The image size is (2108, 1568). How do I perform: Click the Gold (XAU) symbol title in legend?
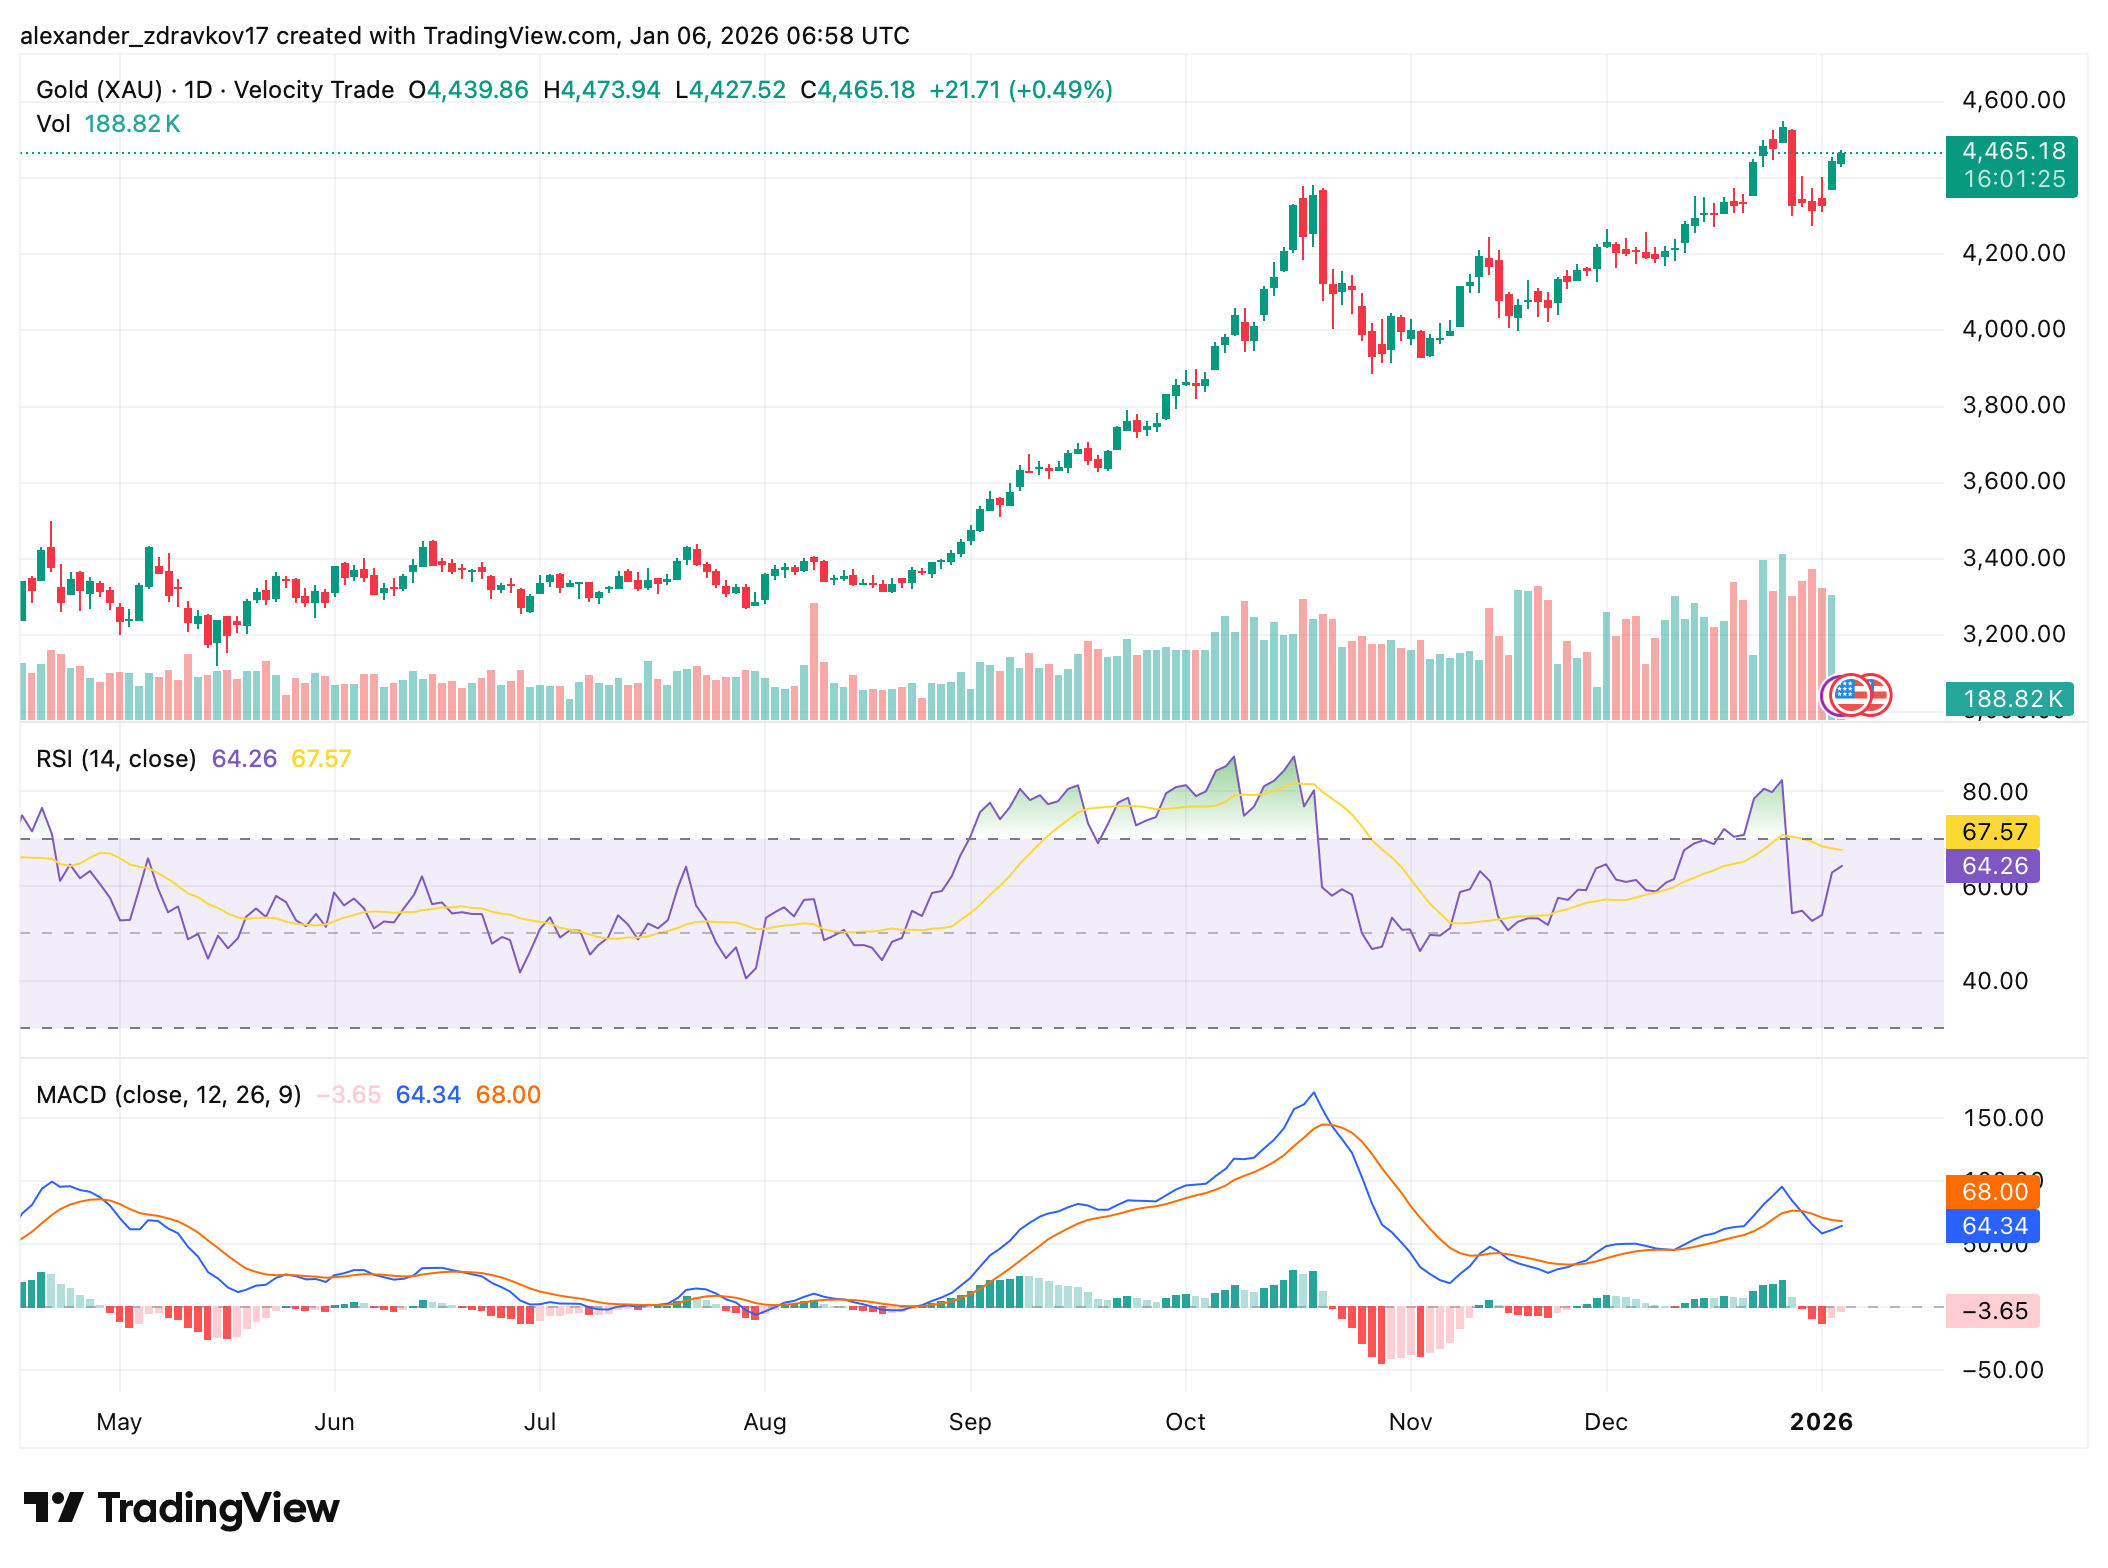pos(99,90)
